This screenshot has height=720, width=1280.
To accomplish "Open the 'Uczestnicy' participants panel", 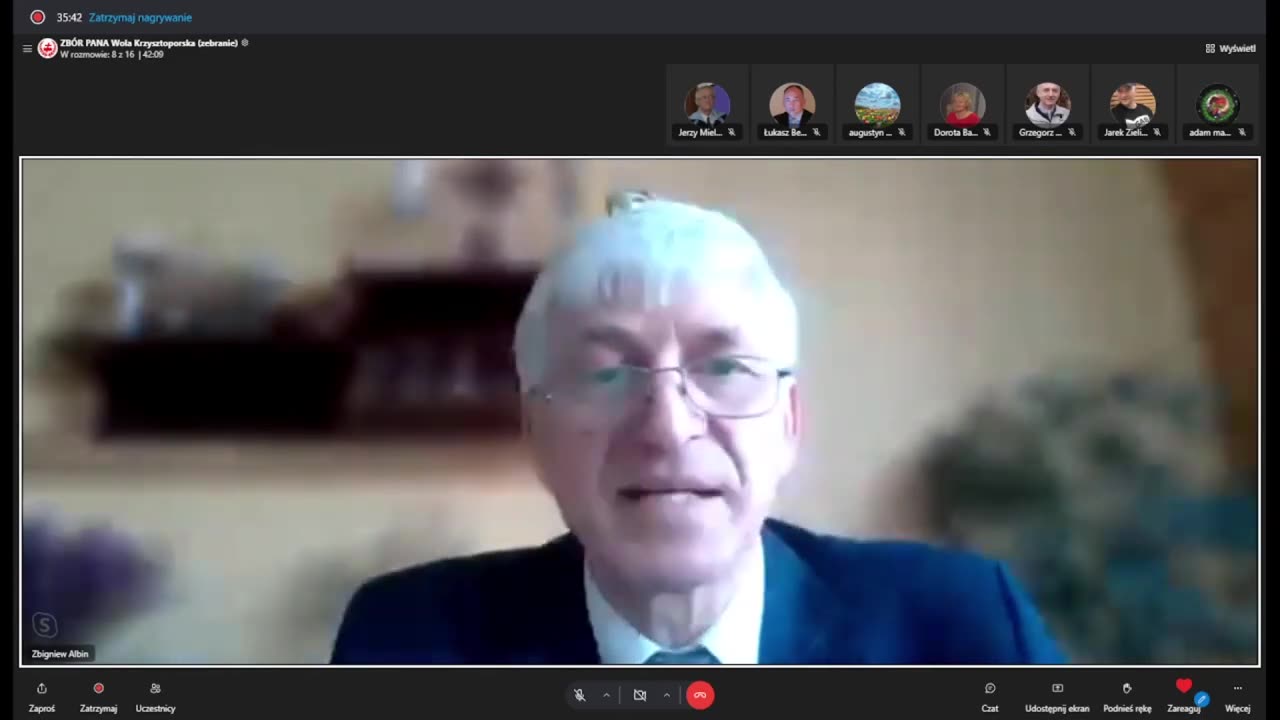I will point(155,697).
